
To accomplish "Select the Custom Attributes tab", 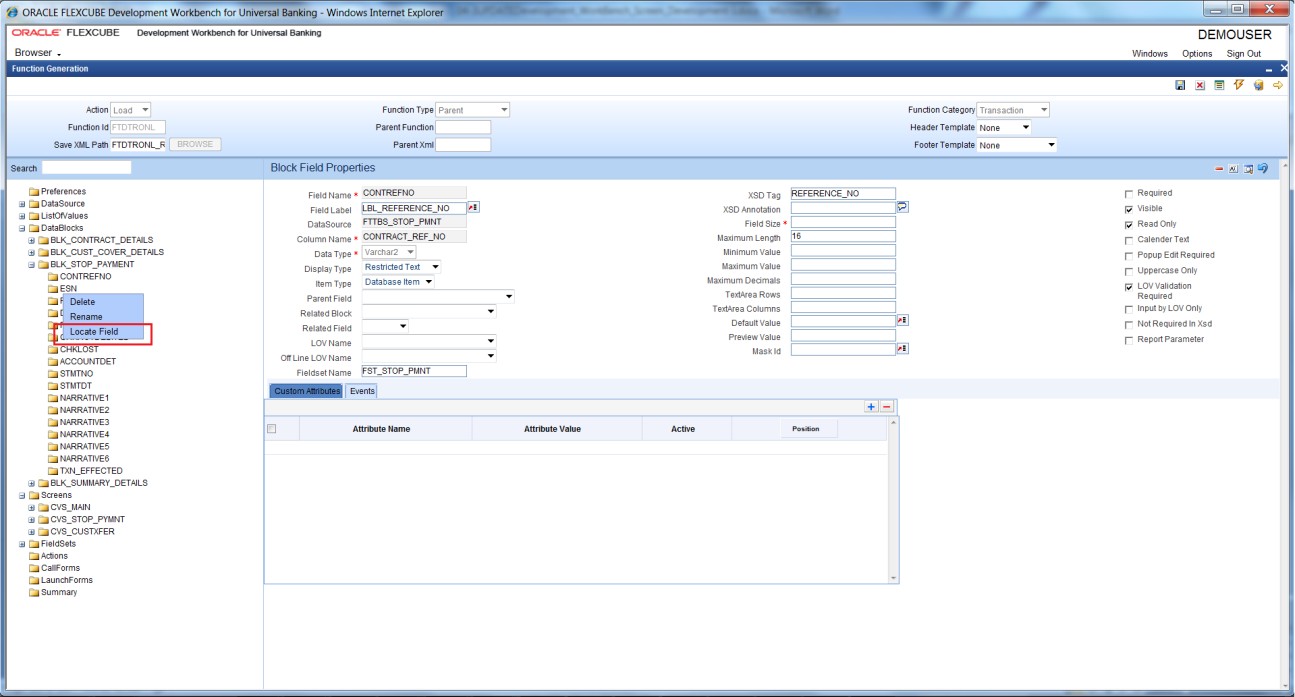I will 306,391.
